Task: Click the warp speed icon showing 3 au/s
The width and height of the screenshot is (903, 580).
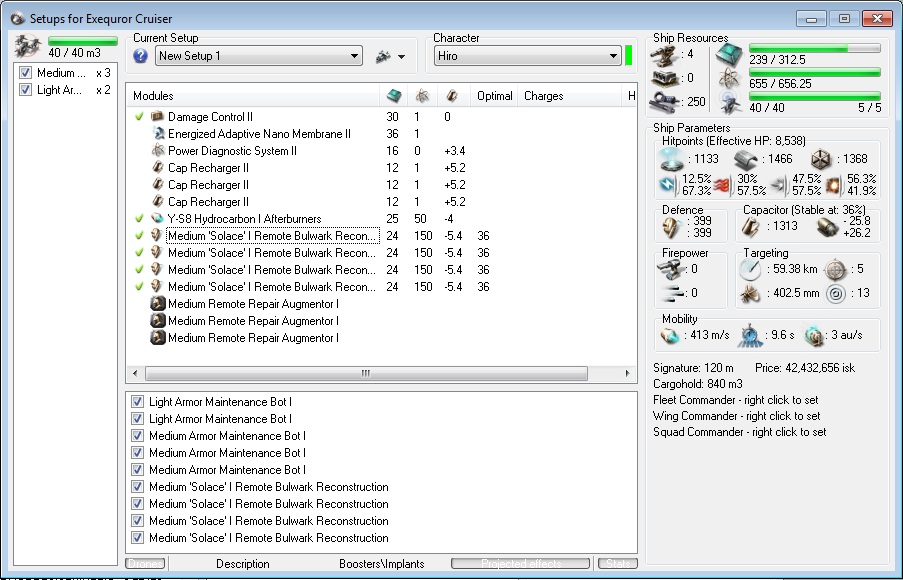Action: click(x=815, y=336)
